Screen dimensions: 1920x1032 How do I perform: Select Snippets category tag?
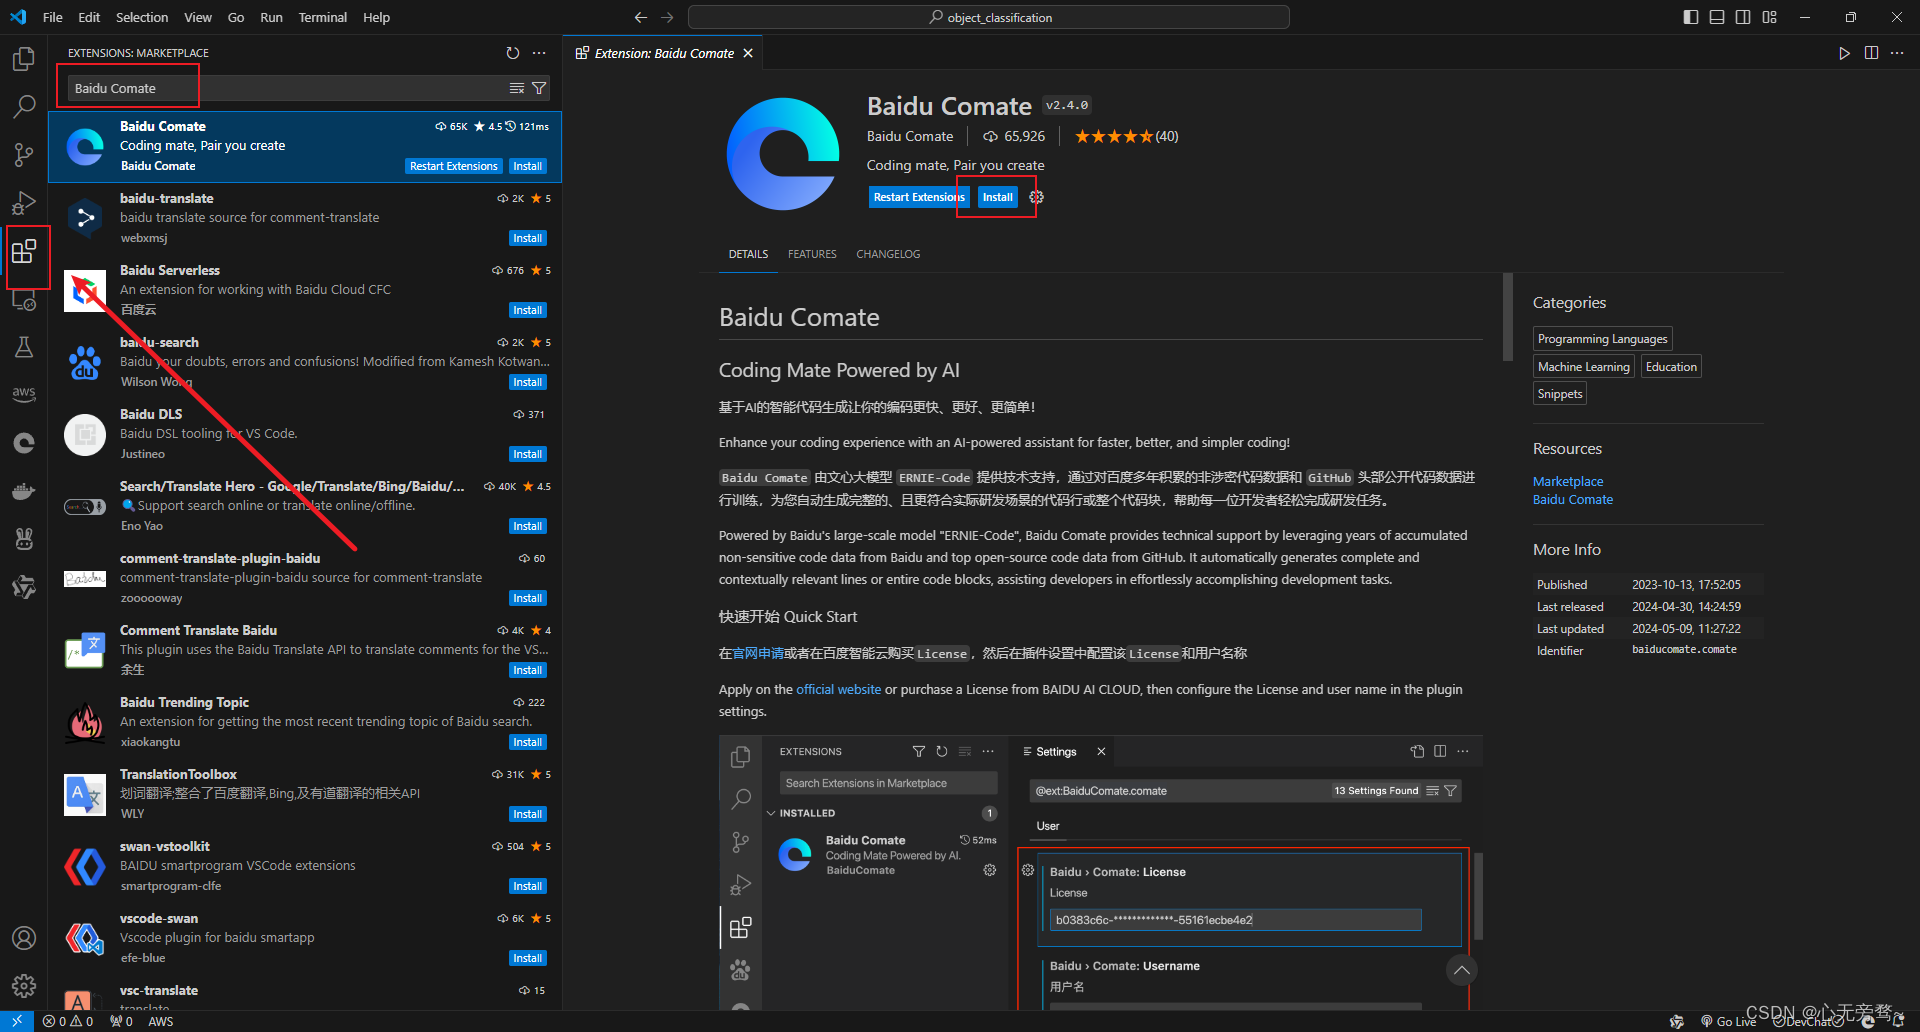(x=1559, y=394)
